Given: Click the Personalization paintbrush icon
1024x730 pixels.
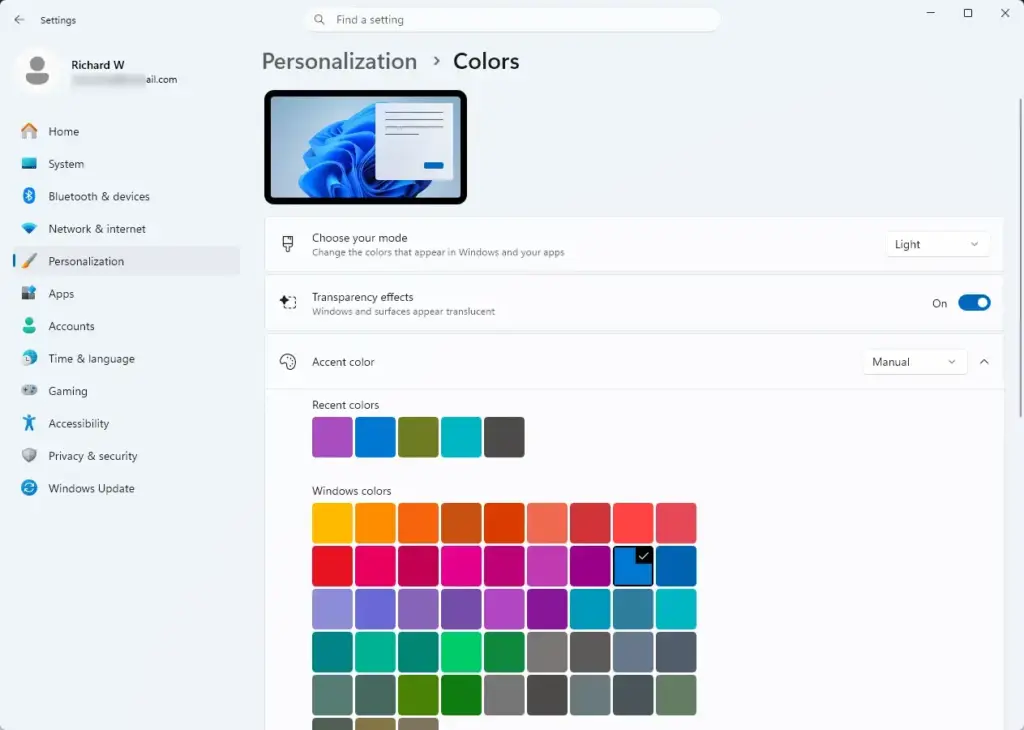Looking at the screenshot, I should (x=29, y=261).
